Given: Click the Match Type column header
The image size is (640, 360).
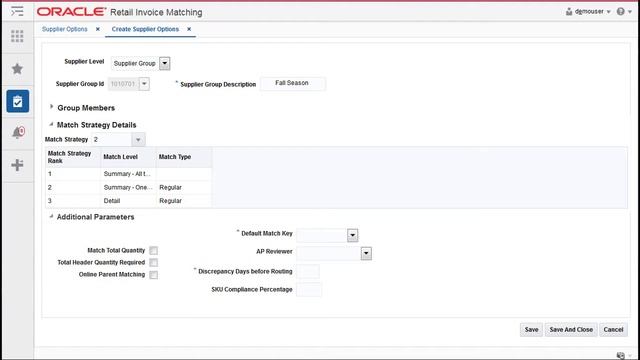Looking at the screenshot, I should click(184, 157).
